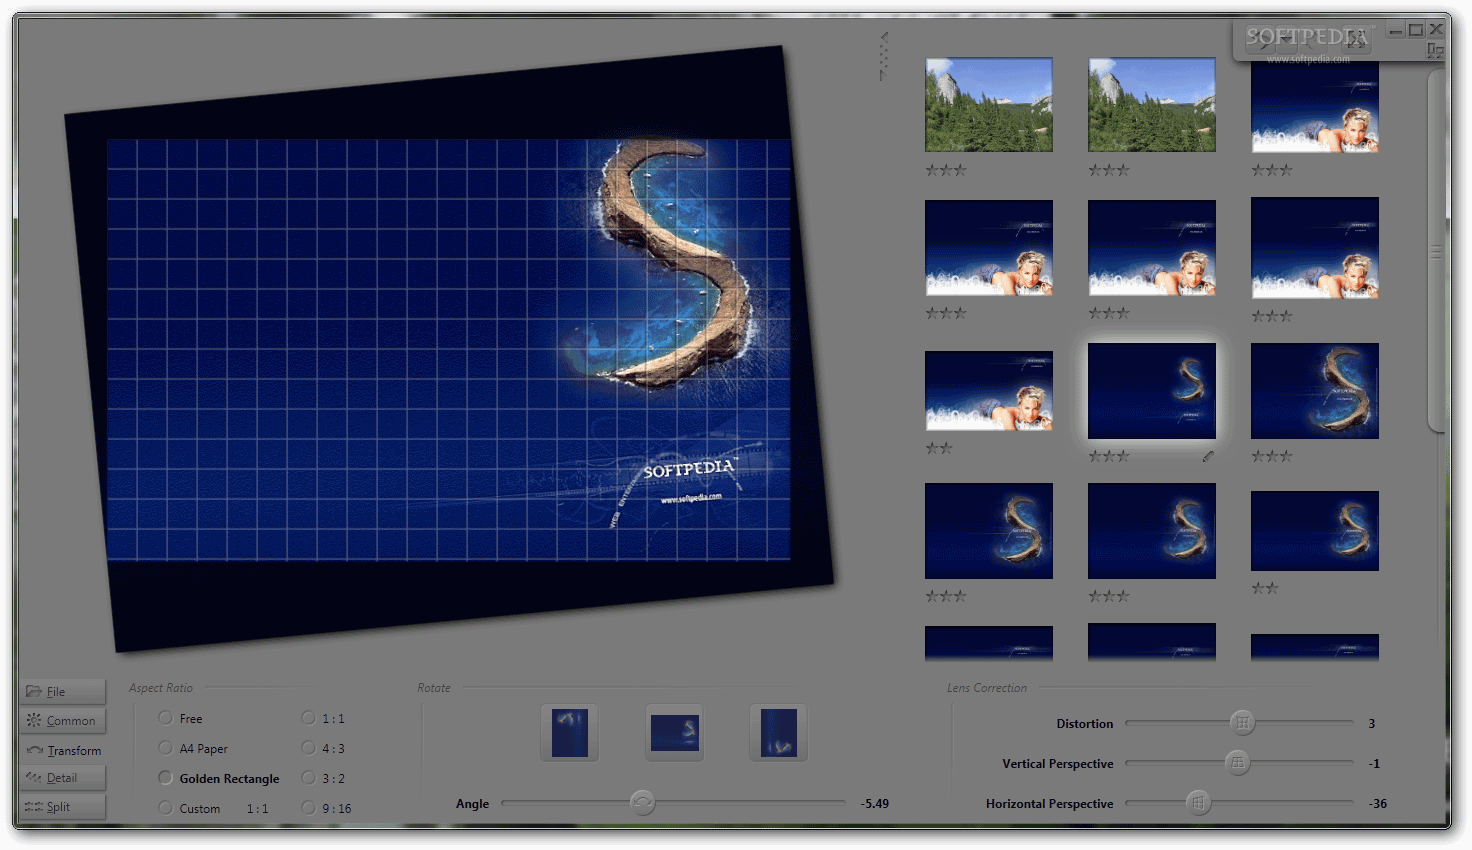Viewport: 1472px width, 850px height.
Task: Click the Vertical Perspective label
Action: (1058, 763)
